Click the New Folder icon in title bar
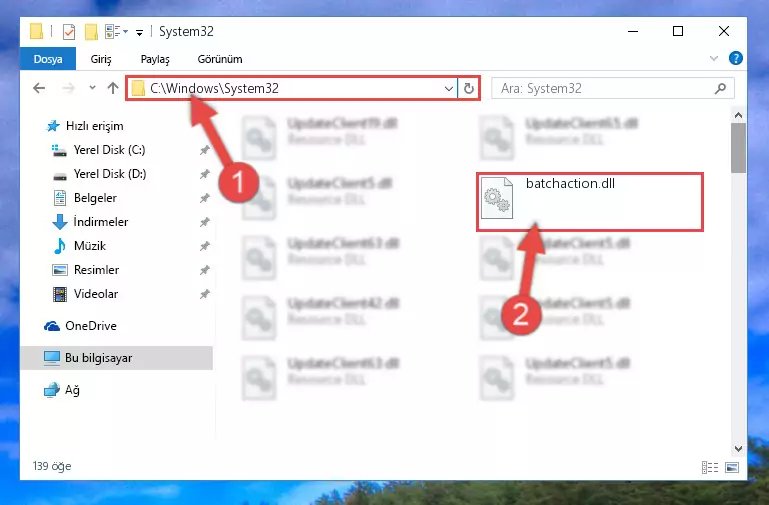769x505 pixels. [x=91, y=32]
